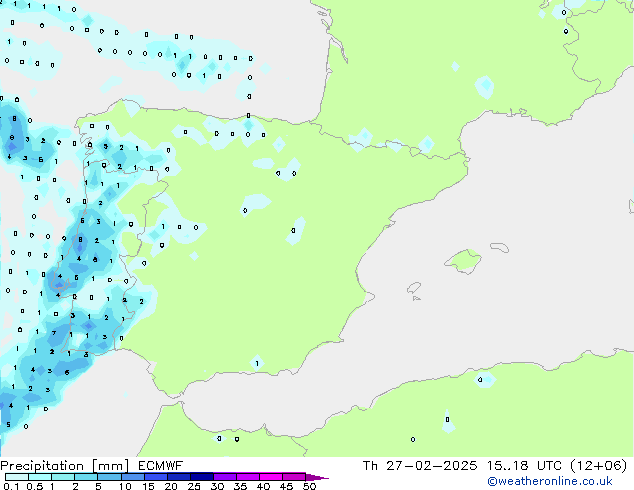Click the 30–35 mm purple swatch
The width and height of the screenshot is (634, 490).
(224, 477)
